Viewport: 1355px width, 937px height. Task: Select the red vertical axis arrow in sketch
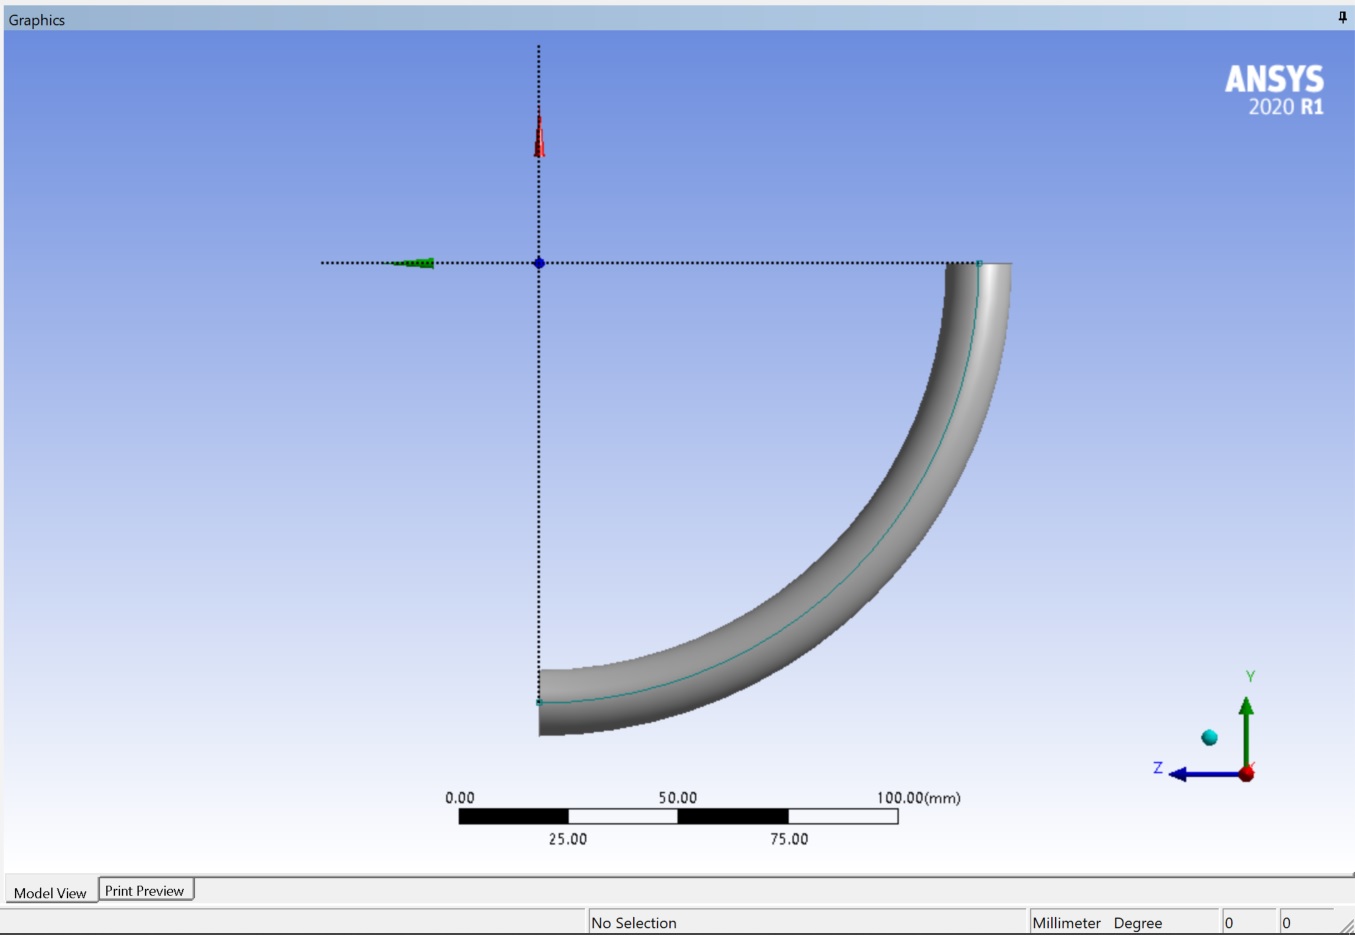(x=539, y=135)
